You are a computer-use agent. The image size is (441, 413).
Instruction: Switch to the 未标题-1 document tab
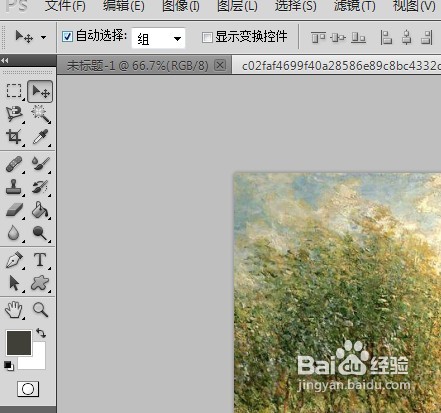click(137, 65)
